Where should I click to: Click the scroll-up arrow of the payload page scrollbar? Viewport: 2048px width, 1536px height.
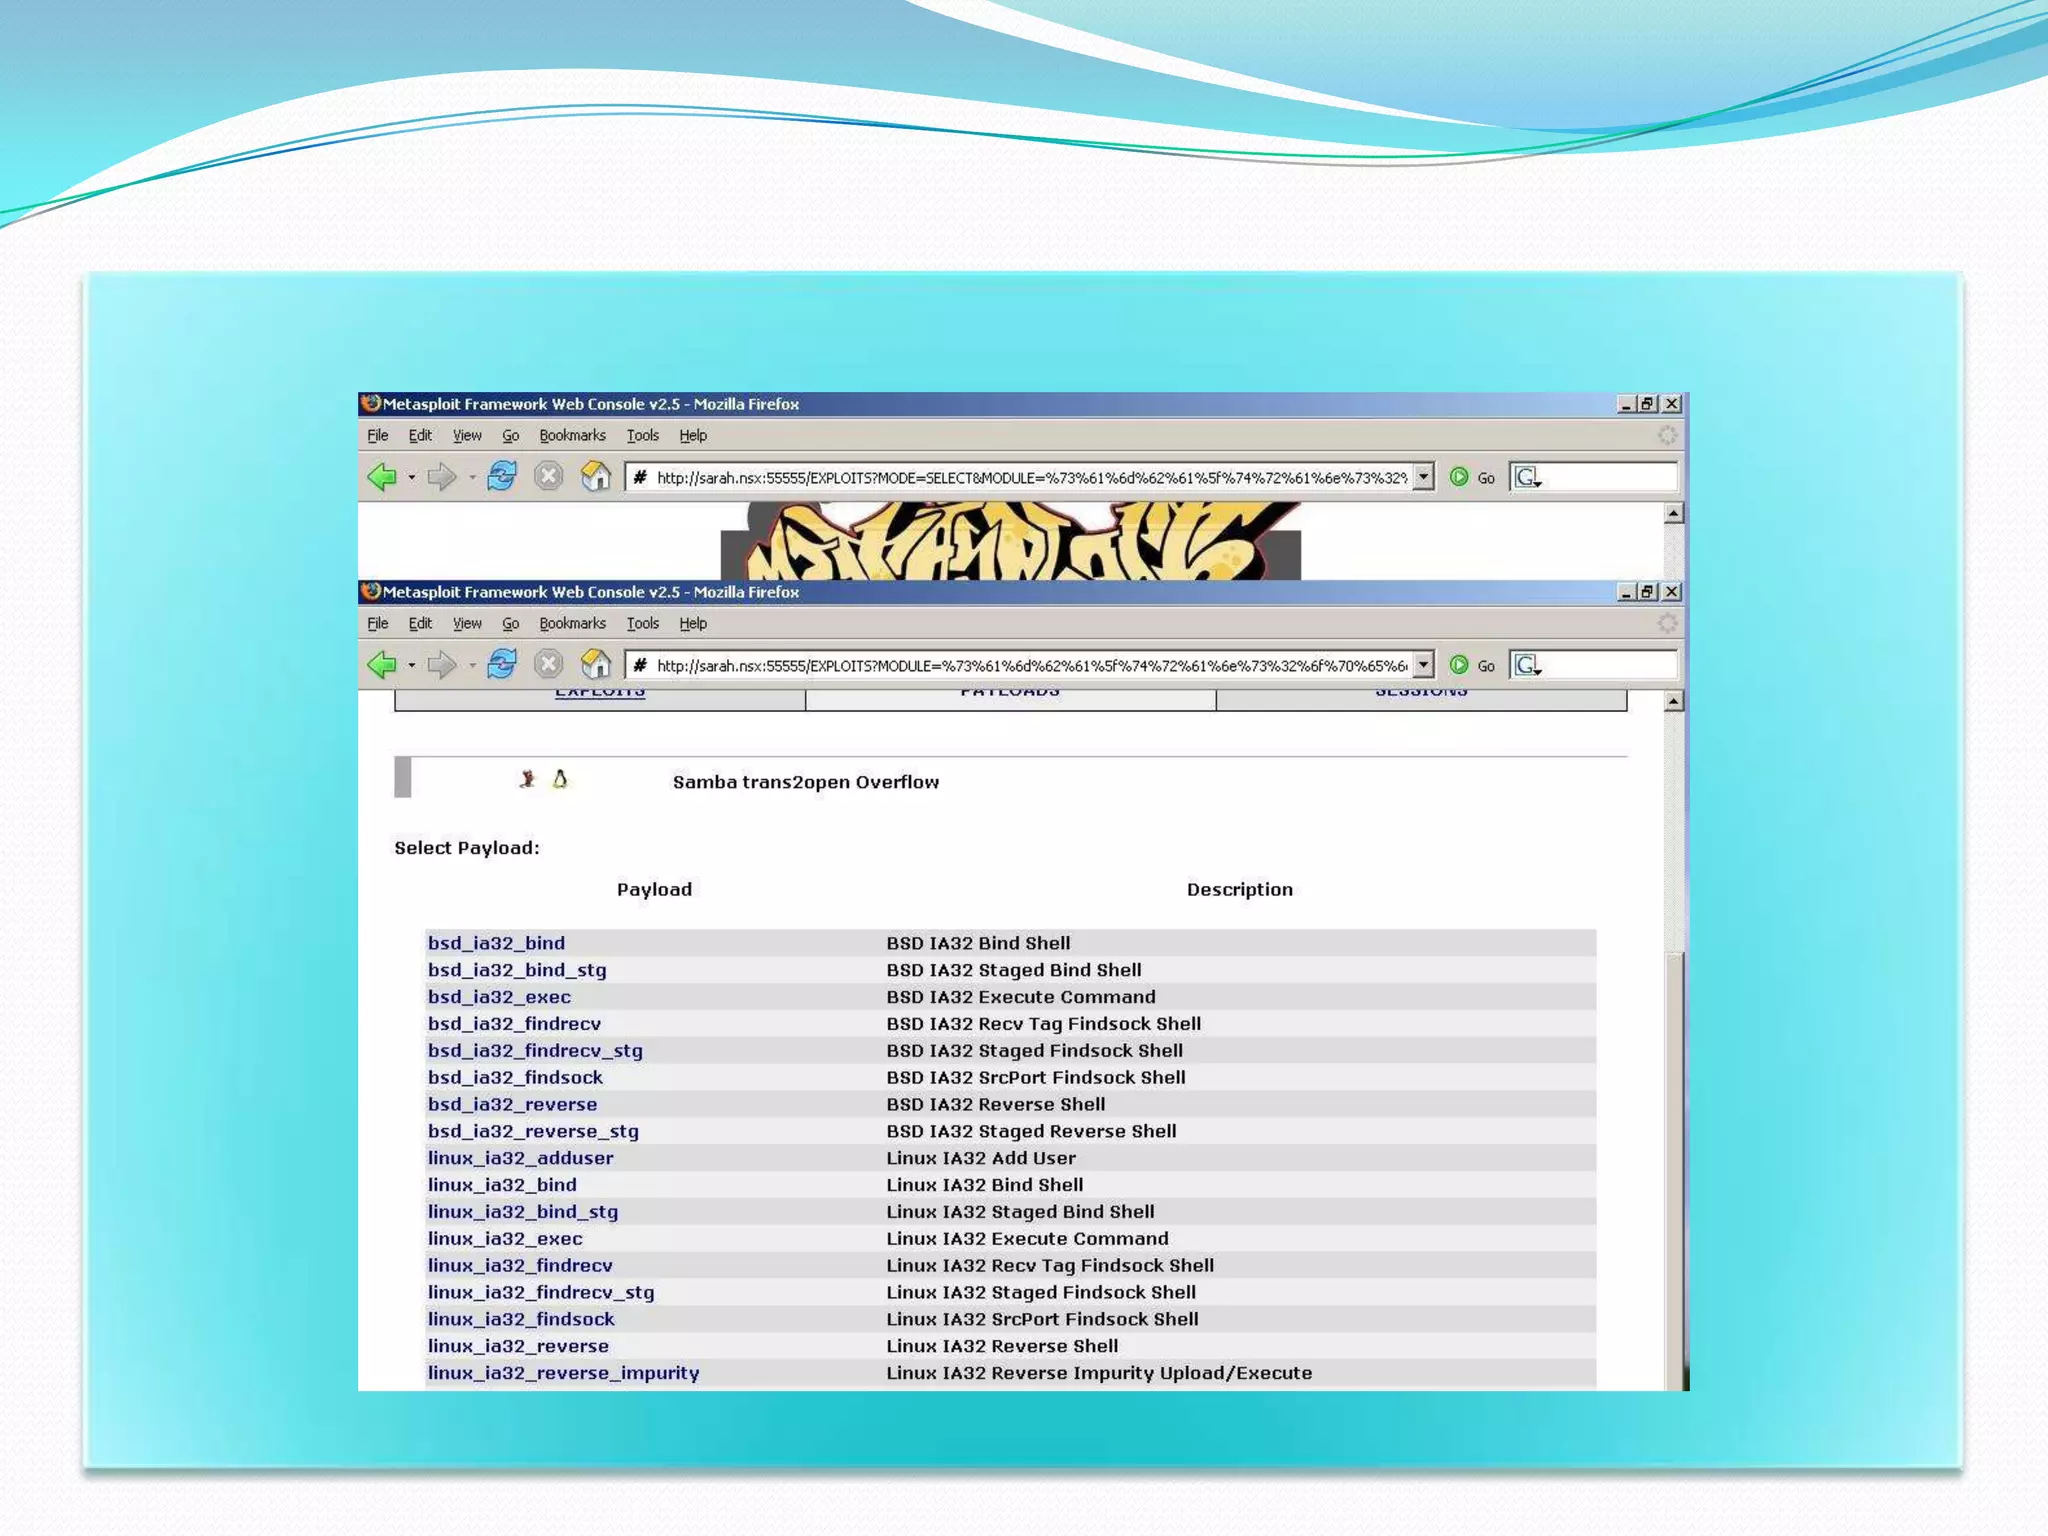pyautogui.click(x=1673, y=702)
